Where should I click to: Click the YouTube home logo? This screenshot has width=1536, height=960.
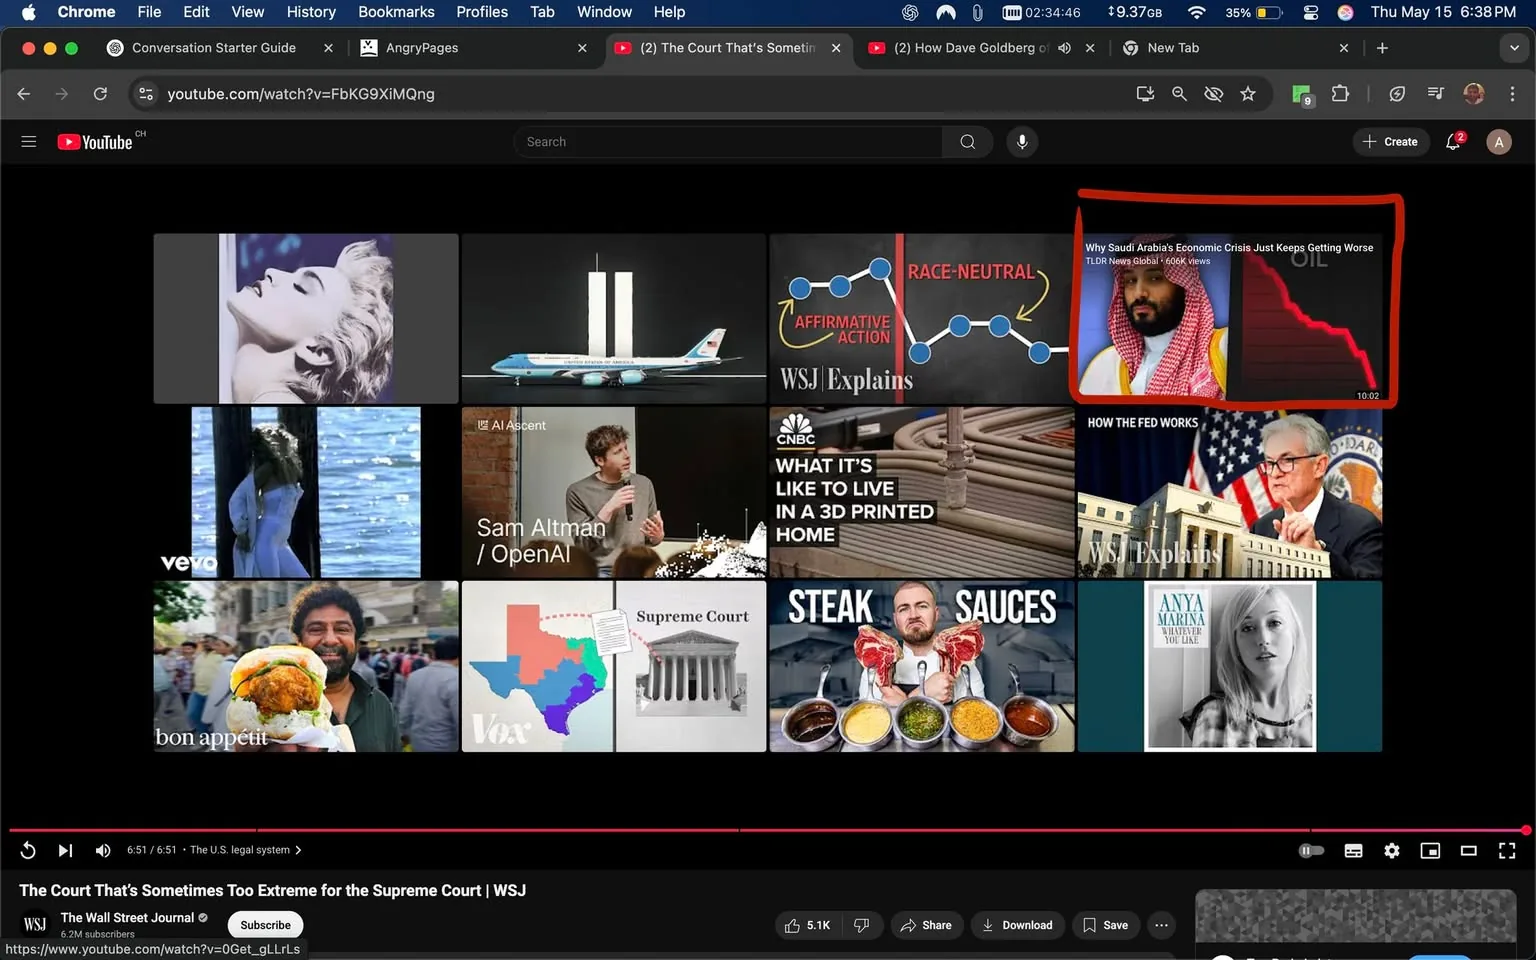[x=96, y=141]
